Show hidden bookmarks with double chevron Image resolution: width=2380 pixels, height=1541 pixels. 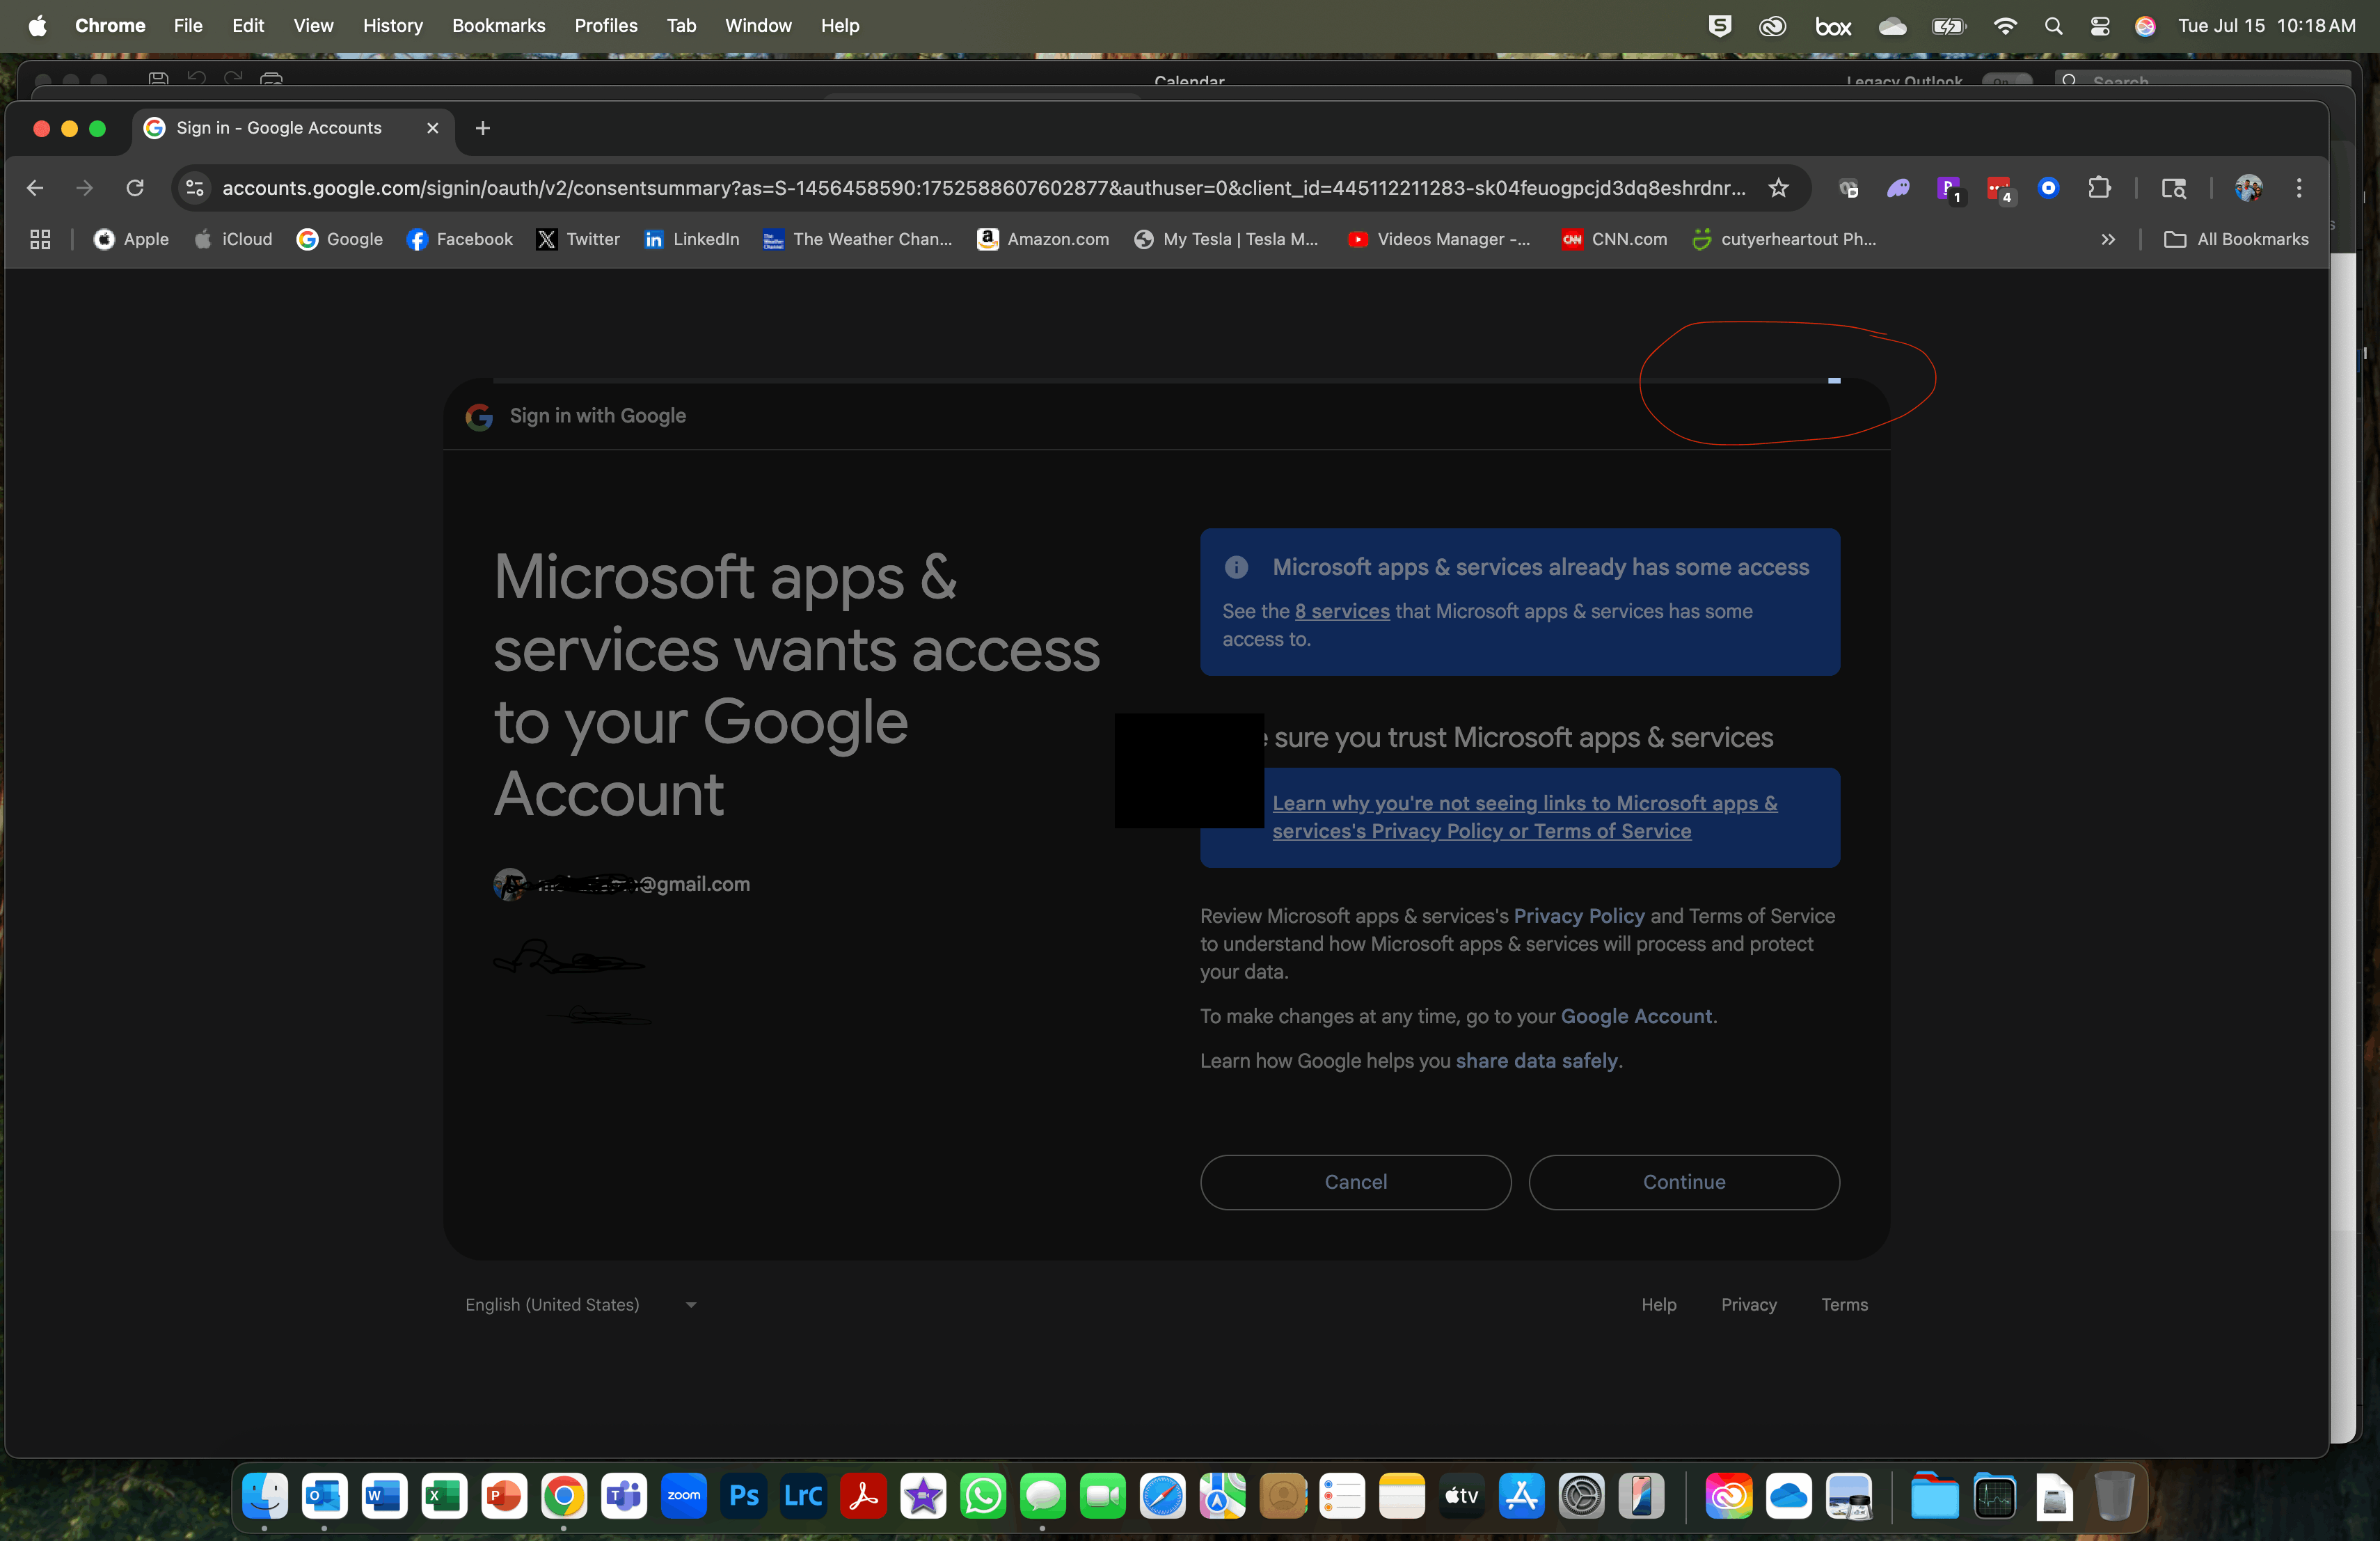(2108, 239)
